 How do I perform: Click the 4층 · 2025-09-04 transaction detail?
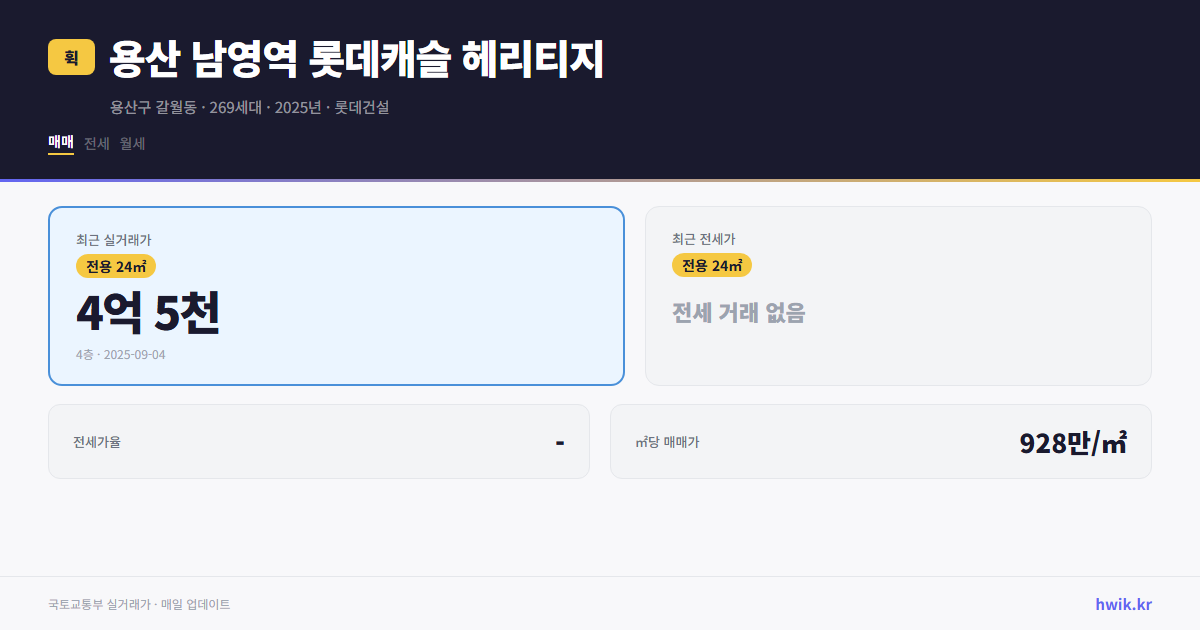click(120, 354)
